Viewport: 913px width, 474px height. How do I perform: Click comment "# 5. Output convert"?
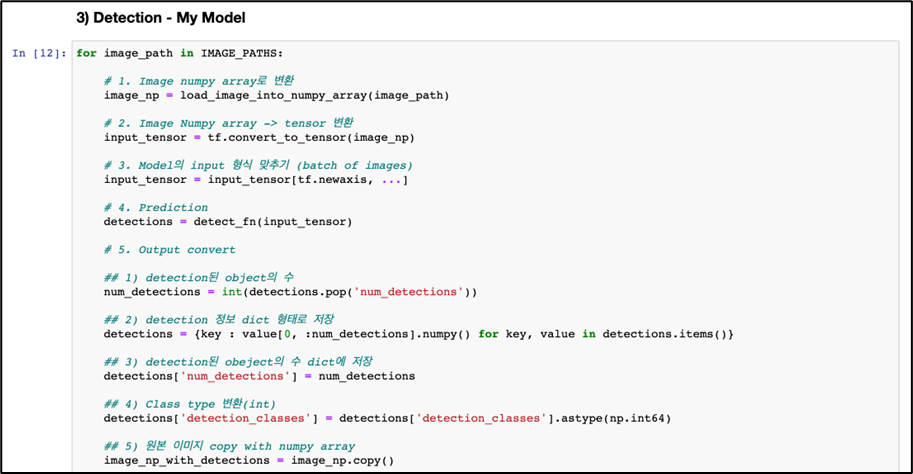click(169, 250)
